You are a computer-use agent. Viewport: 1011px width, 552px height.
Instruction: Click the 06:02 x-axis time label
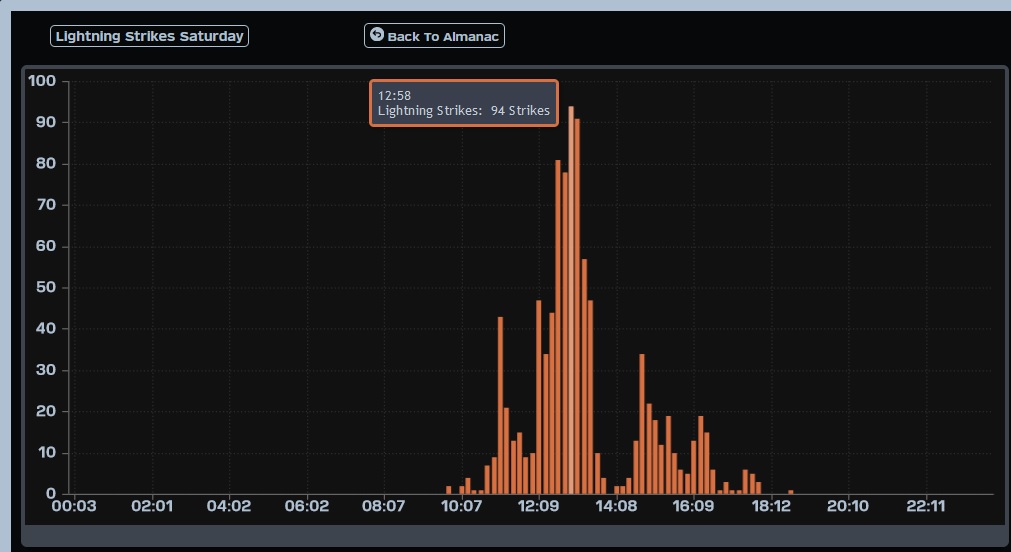click(306, 507)
